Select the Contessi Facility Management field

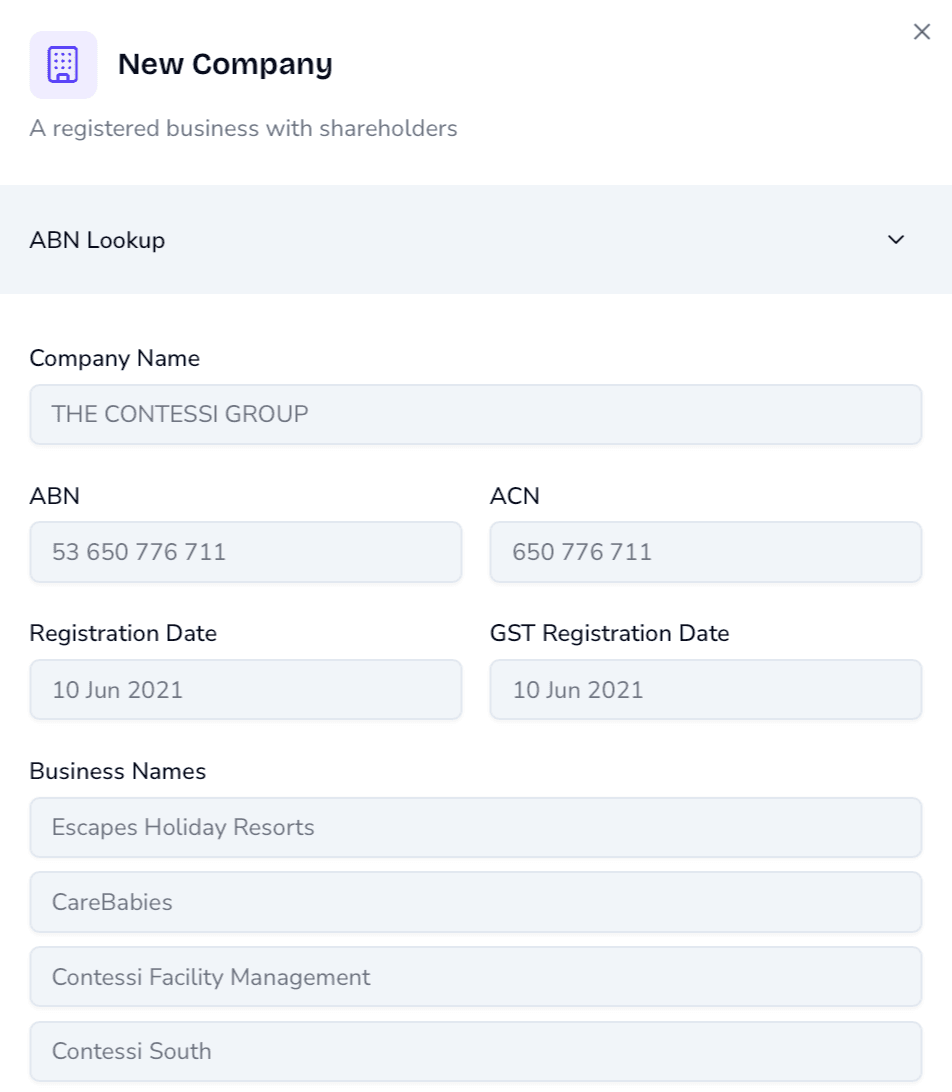(x=476, y=977)
